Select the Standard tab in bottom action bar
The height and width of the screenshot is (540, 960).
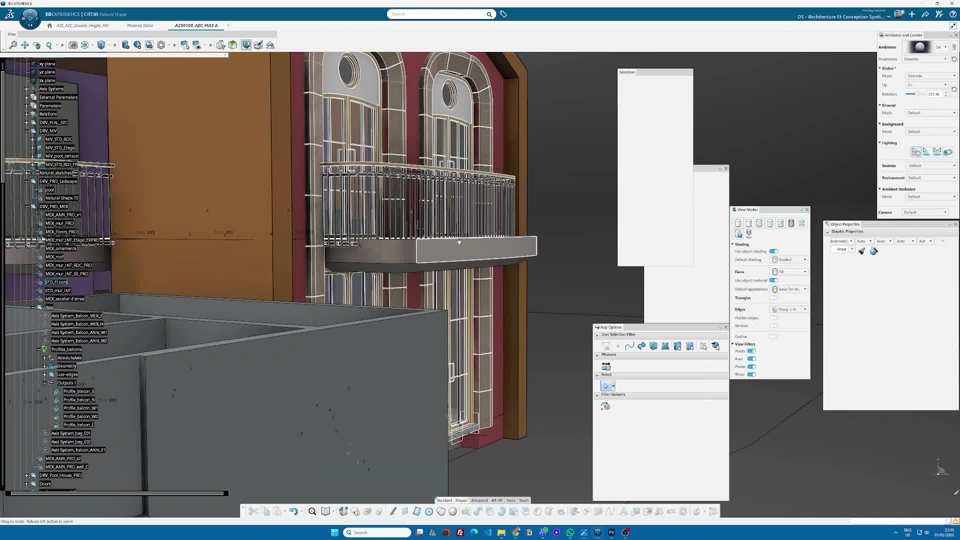coord(444,500)
